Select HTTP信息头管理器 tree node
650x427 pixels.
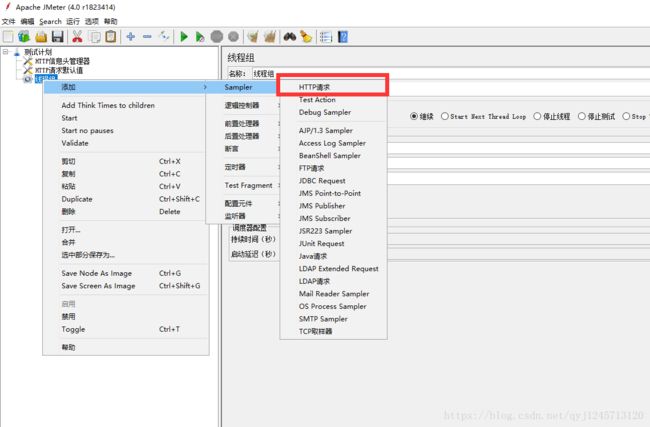(62, 61)
